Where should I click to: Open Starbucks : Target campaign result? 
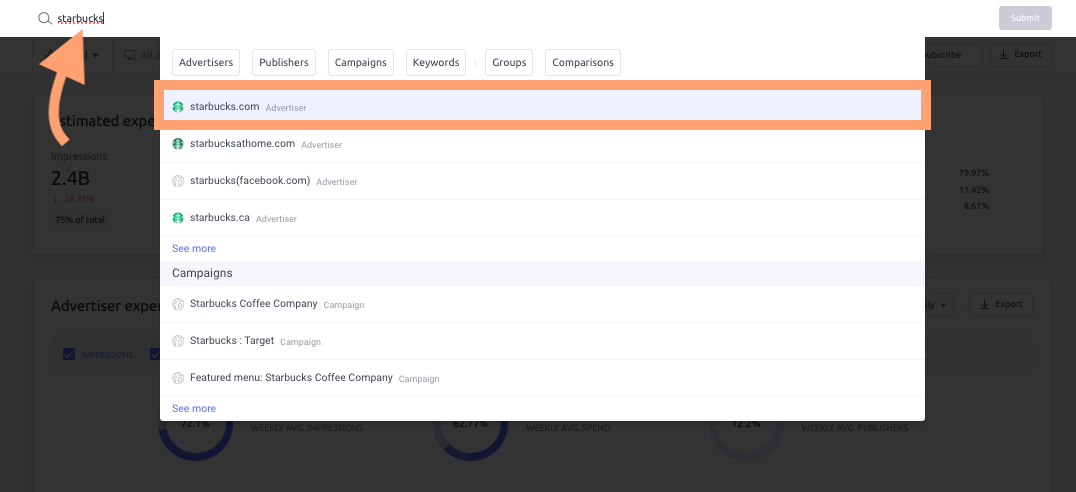click(x=542, y=341)
